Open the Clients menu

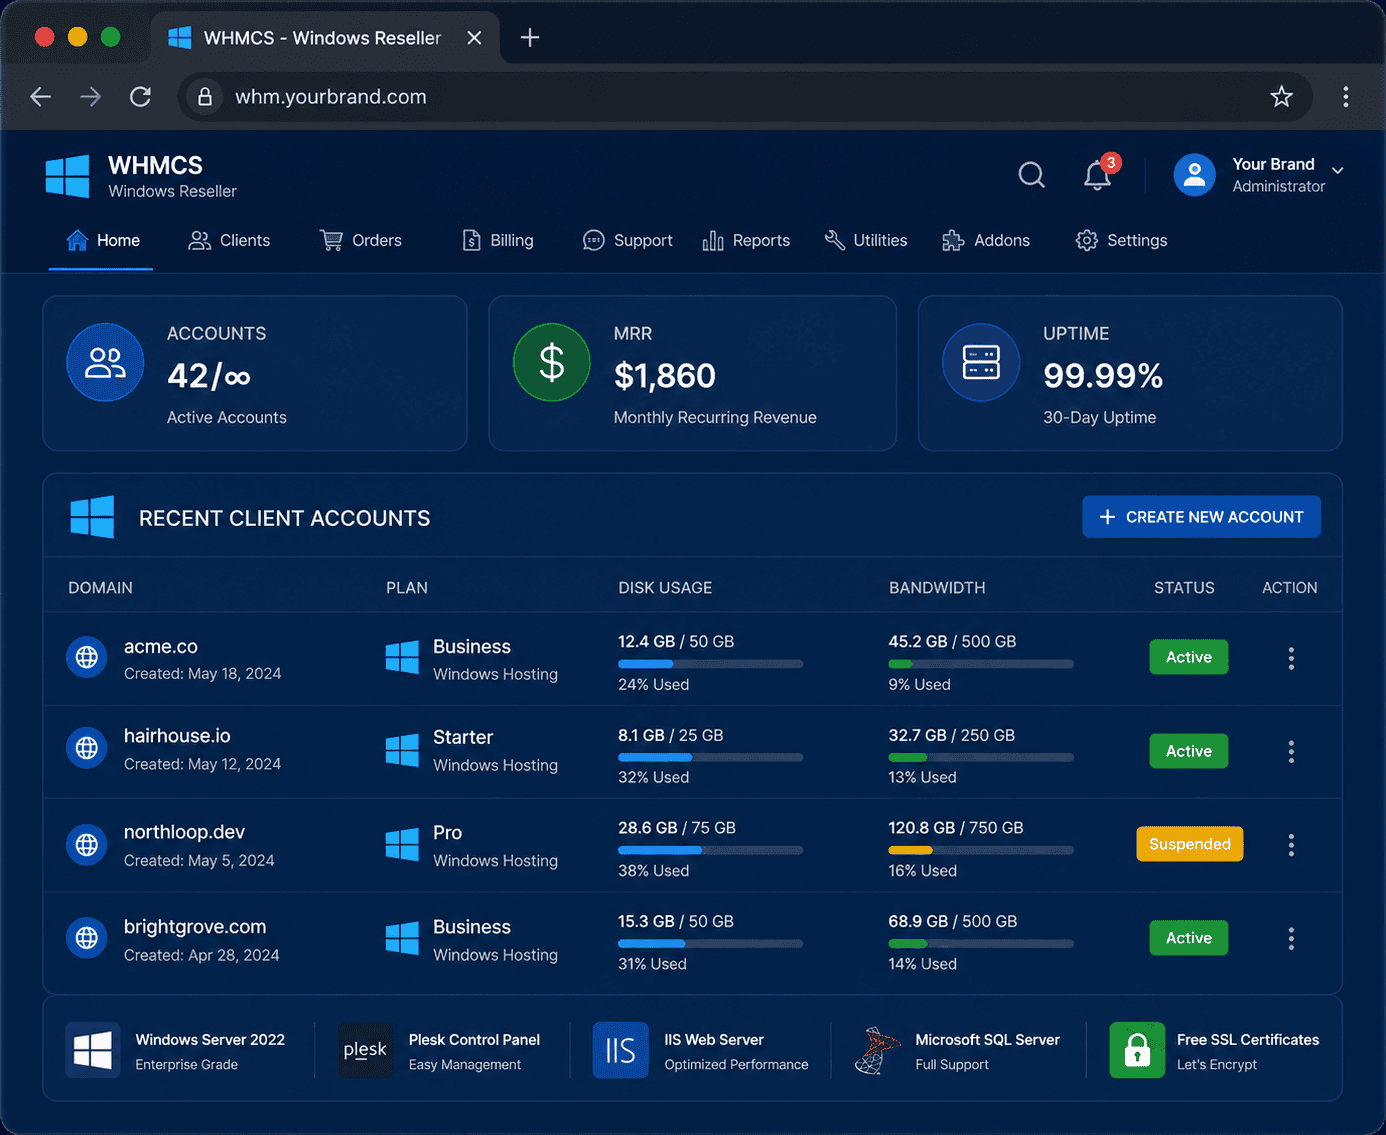tap(229, 240)
